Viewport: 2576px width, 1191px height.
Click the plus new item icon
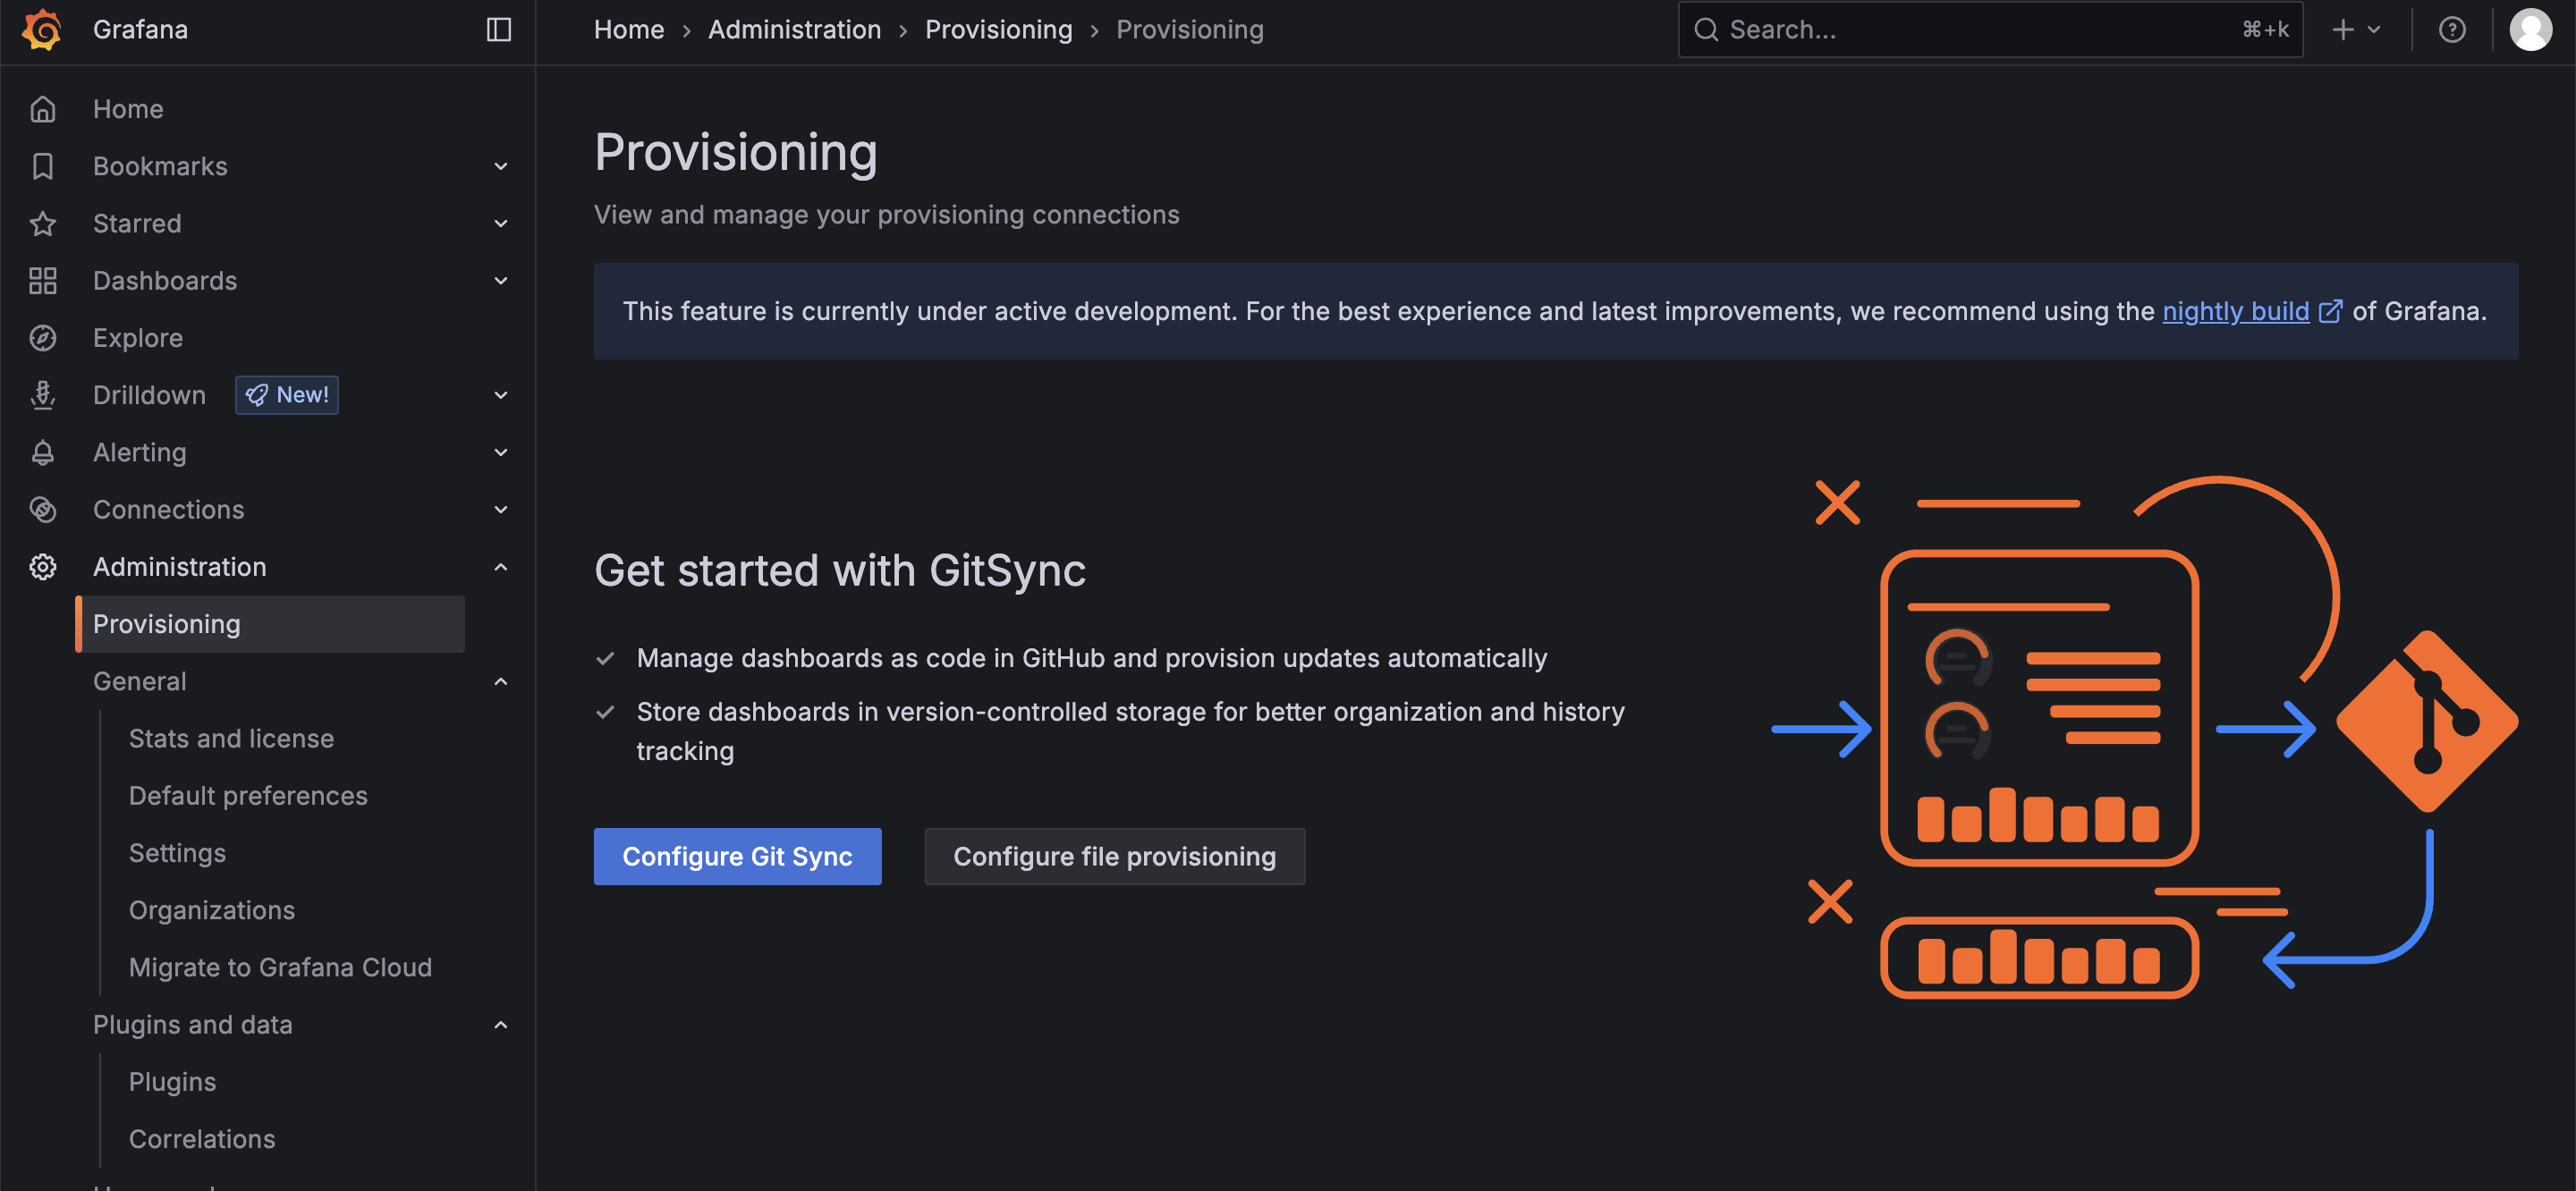(x=2343, y=29)
